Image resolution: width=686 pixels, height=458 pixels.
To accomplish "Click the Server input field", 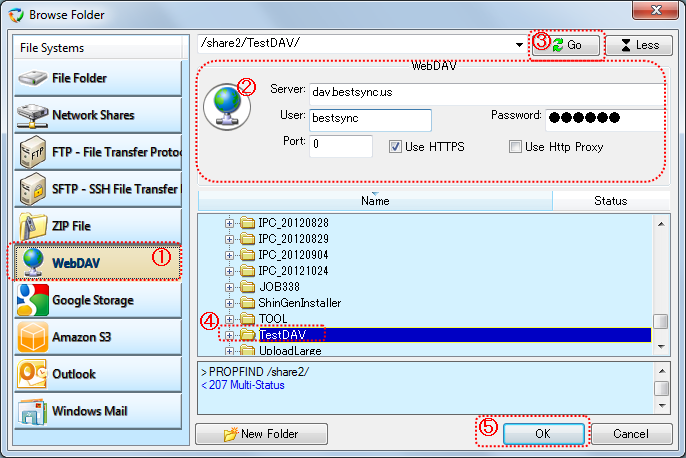I will click(486, 94).
